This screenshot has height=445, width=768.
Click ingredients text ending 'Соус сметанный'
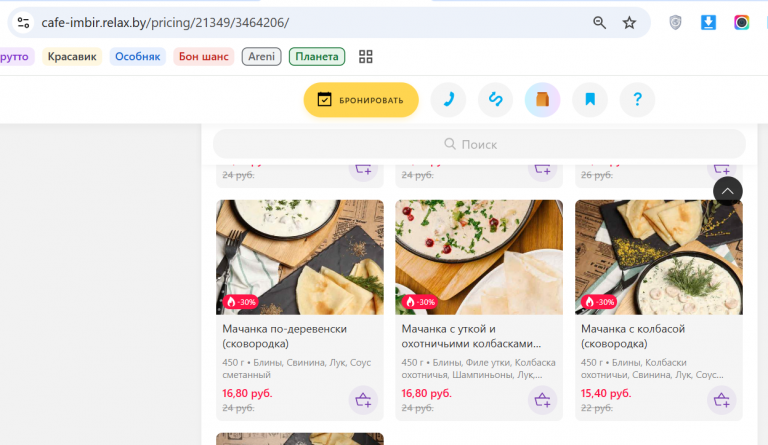point(297,369)
